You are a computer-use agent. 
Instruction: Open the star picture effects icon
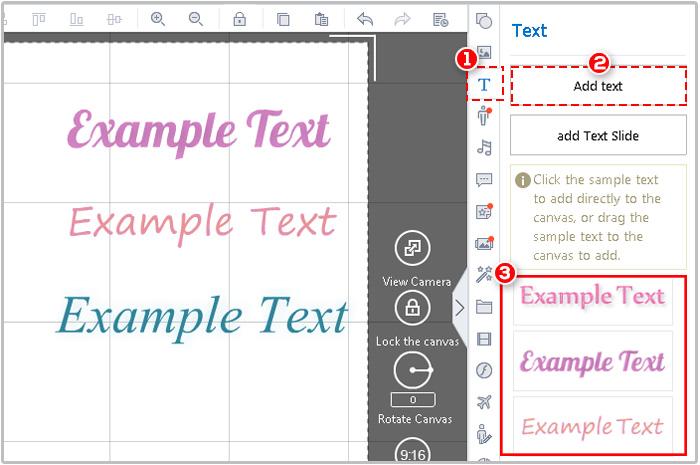click(484, 212)
